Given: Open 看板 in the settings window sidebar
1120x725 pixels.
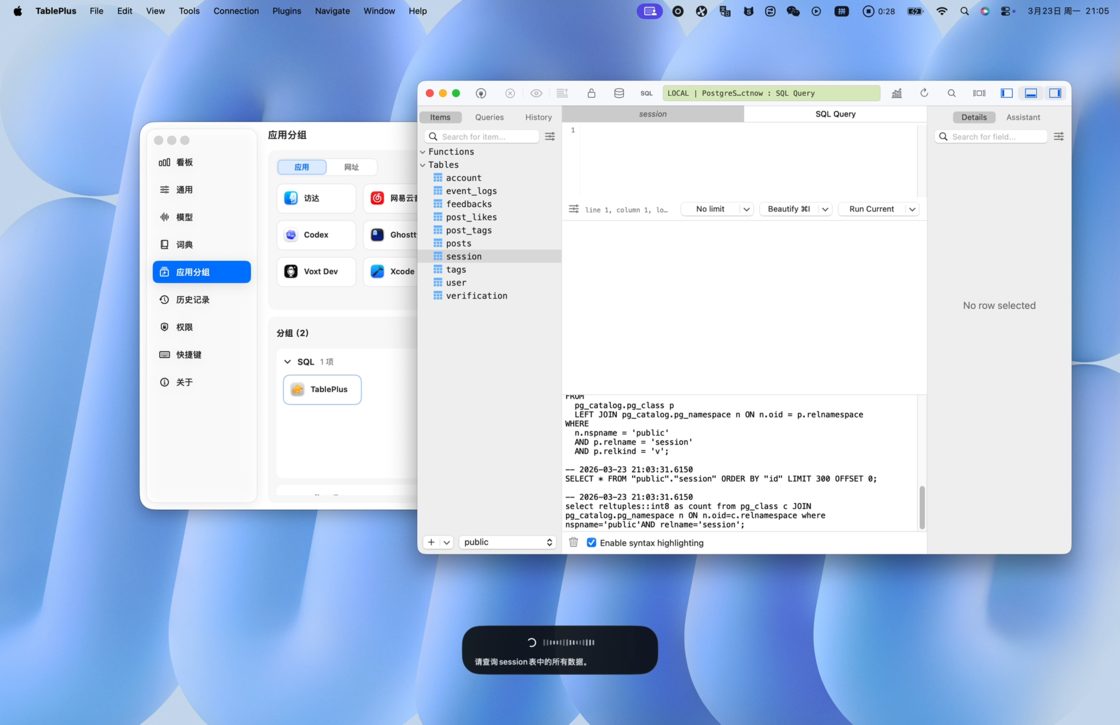Looking at the screenshot, I should point(201,162).
